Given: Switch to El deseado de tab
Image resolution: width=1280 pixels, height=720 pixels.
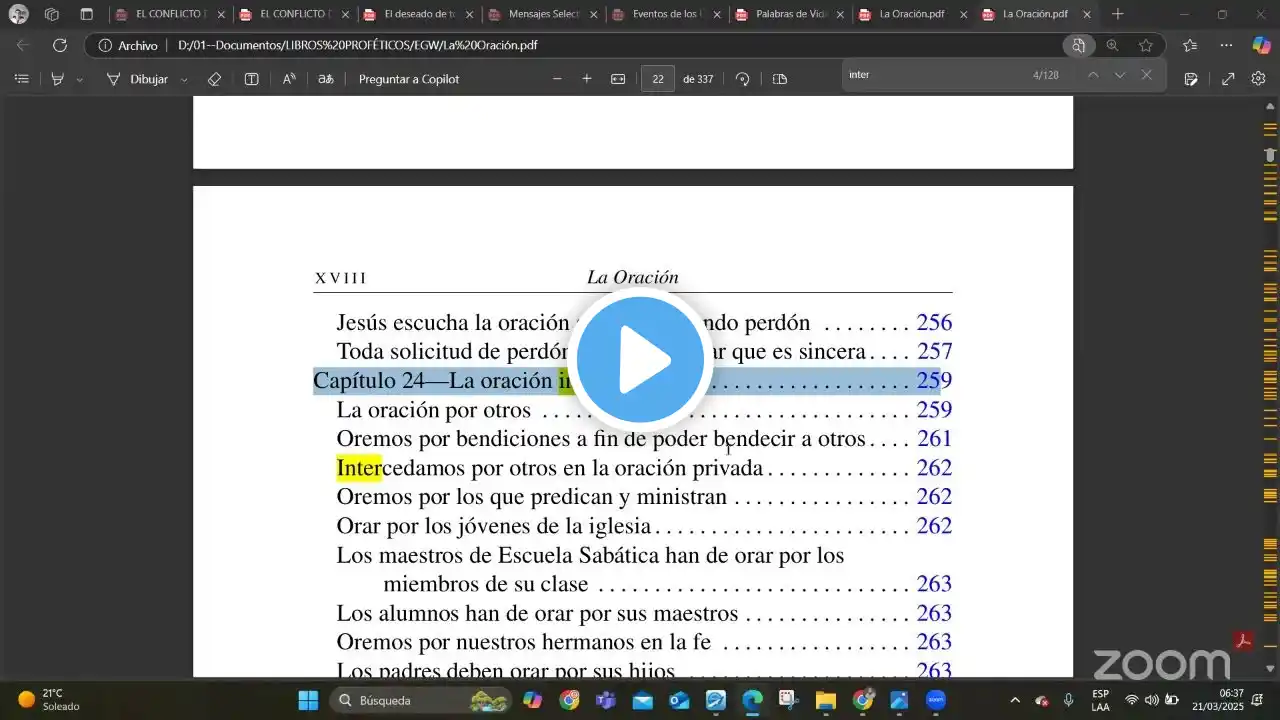Looking at the screenshot, I should tap(417, 14).
